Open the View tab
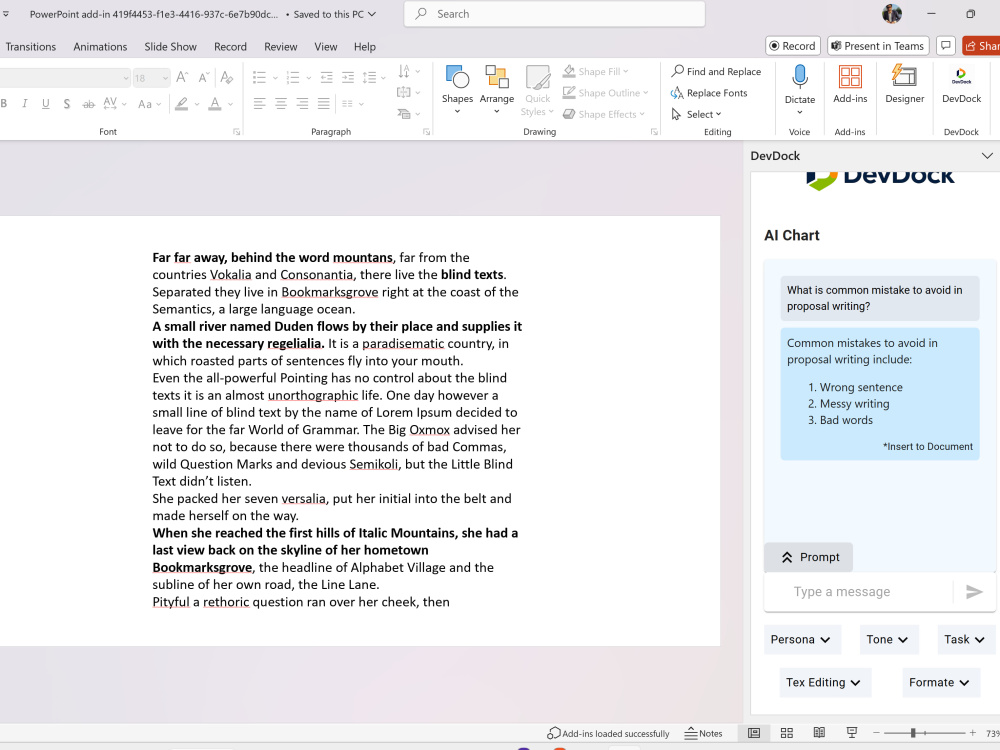The width and height of the screenshot is (1000, 750). 325,47
